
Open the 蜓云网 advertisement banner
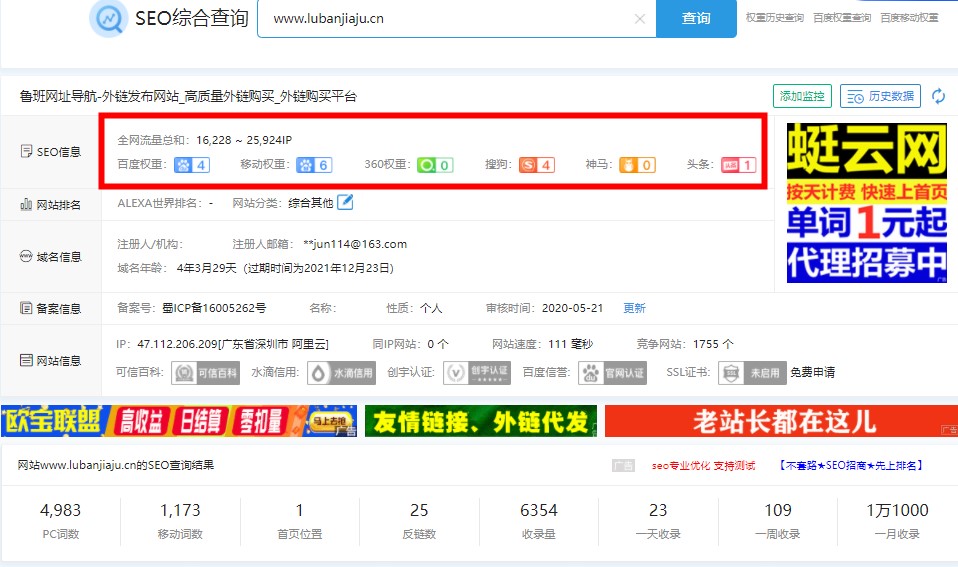point(866,203)
